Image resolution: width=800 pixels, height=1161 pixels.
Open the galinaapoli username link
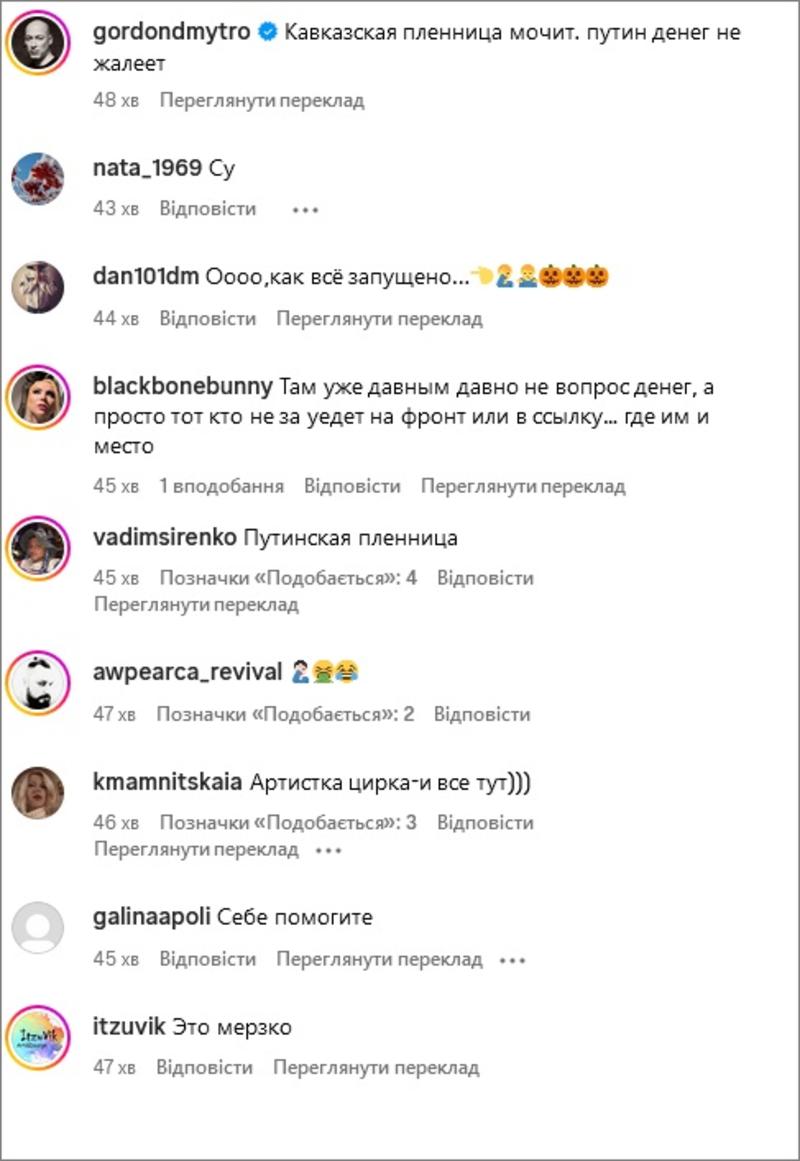(x=152, y=917)
